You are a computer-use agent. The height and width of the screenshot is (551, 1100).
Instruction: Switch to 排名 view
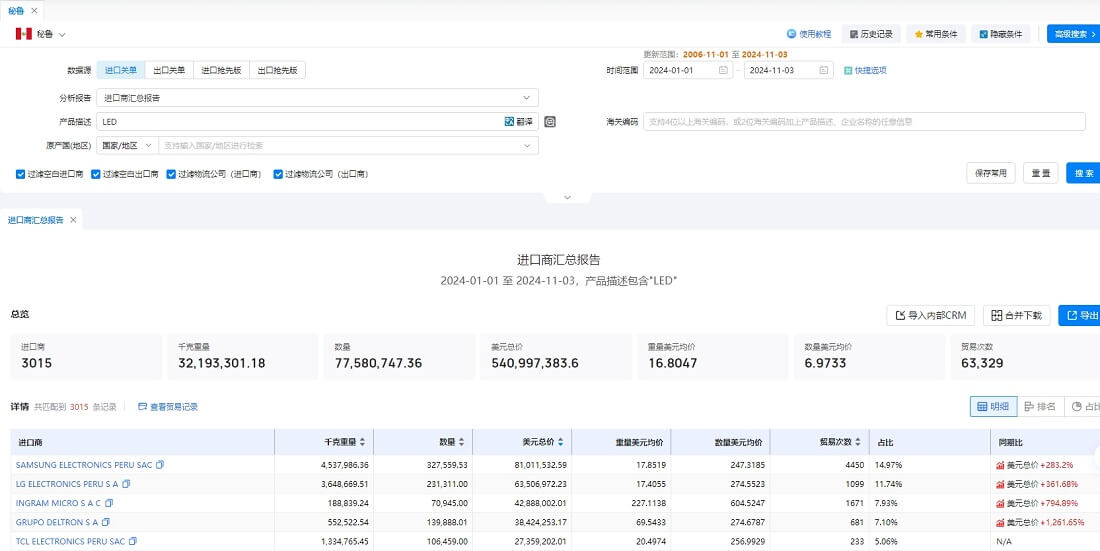tap(1040, 406)
